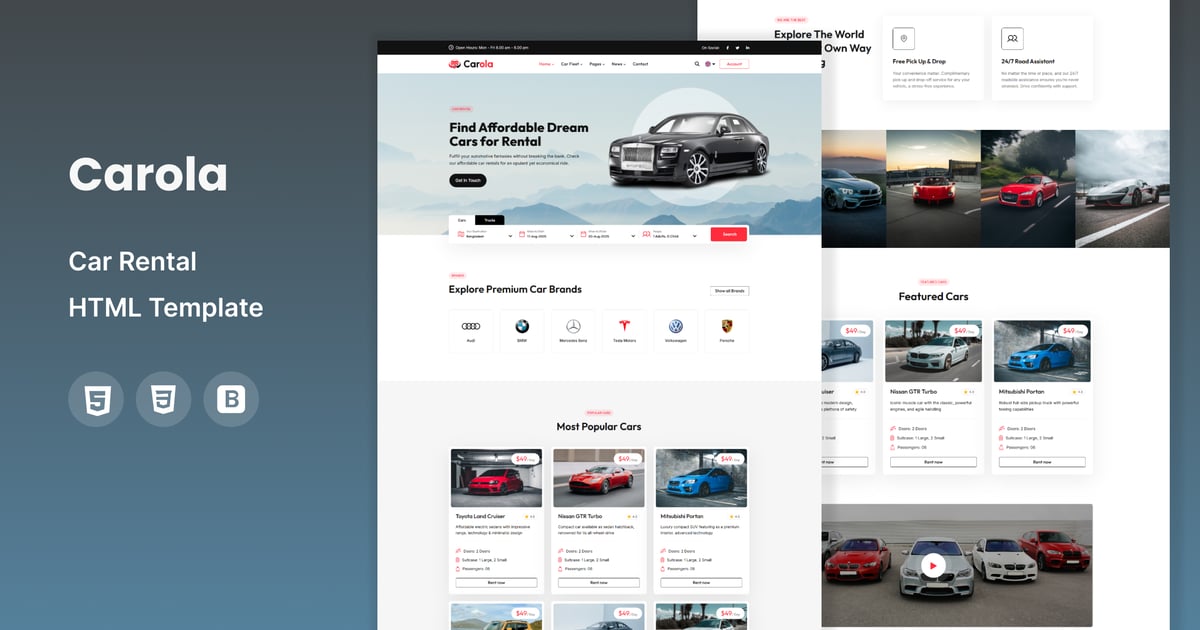Open the people count dropdown in search form
1200x630 pixels.
pos(671,235)
